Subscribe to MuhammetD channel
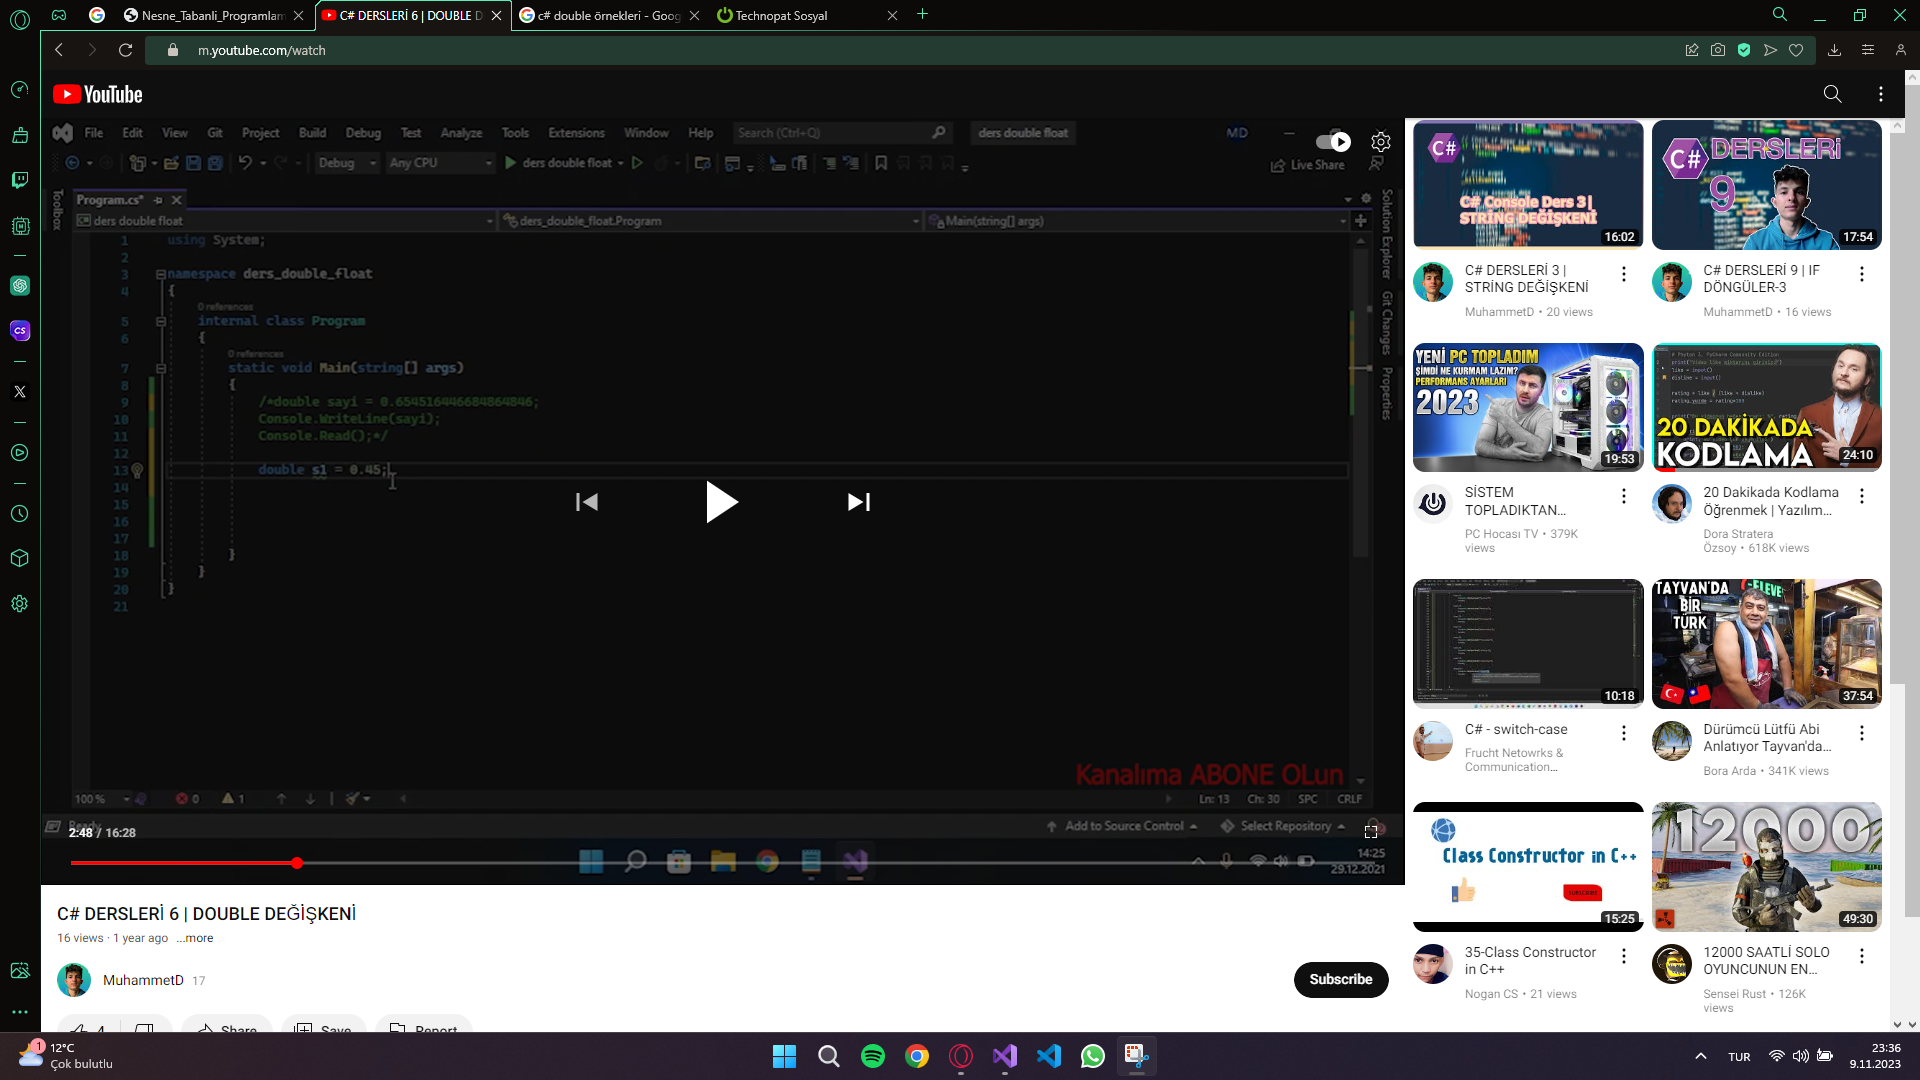The width and height of the screenshot is (1920, 1080). click(x=1340, y=979)
